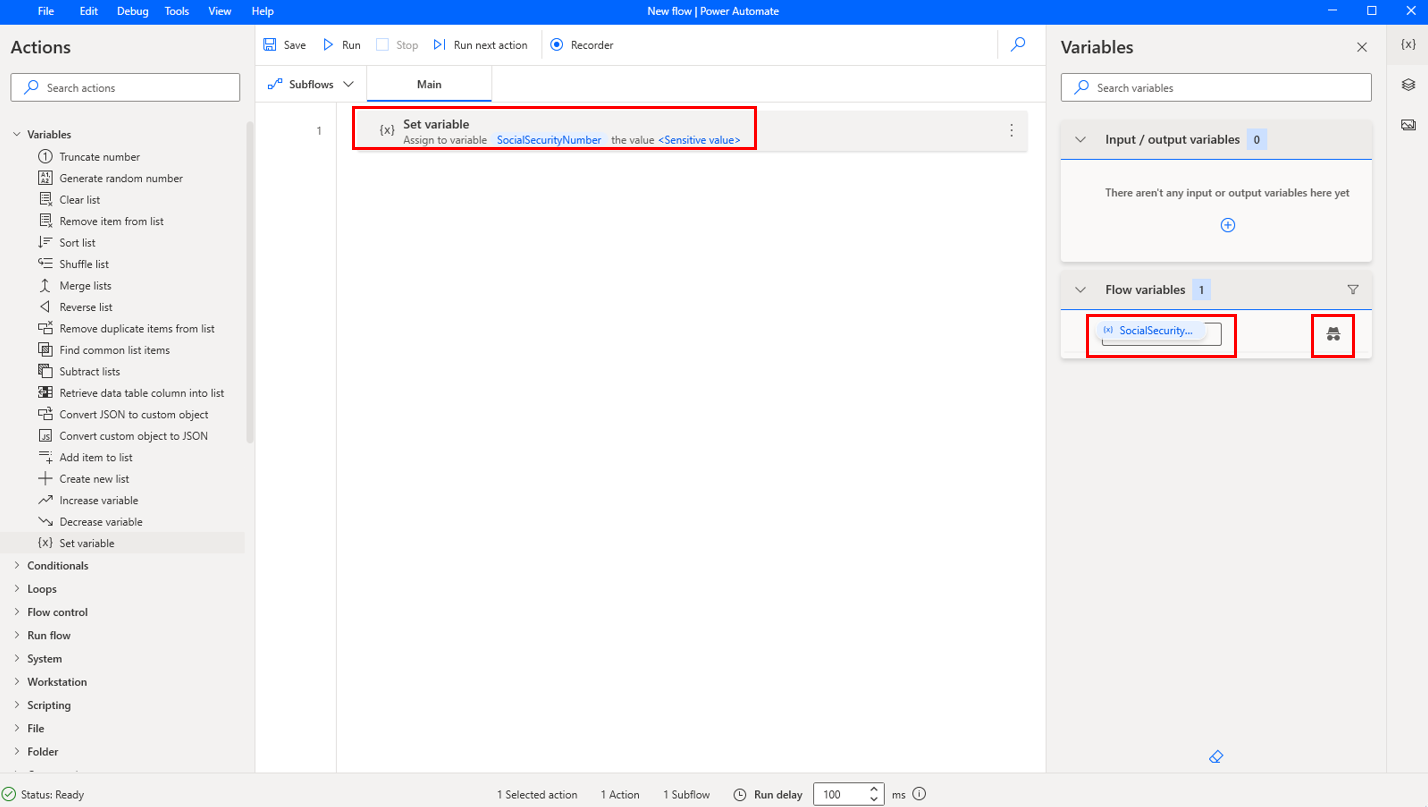1428x807 pixels.
Task: Open the Variables panel via {x} sidebar icon
Action: [x=1408, y=44]
